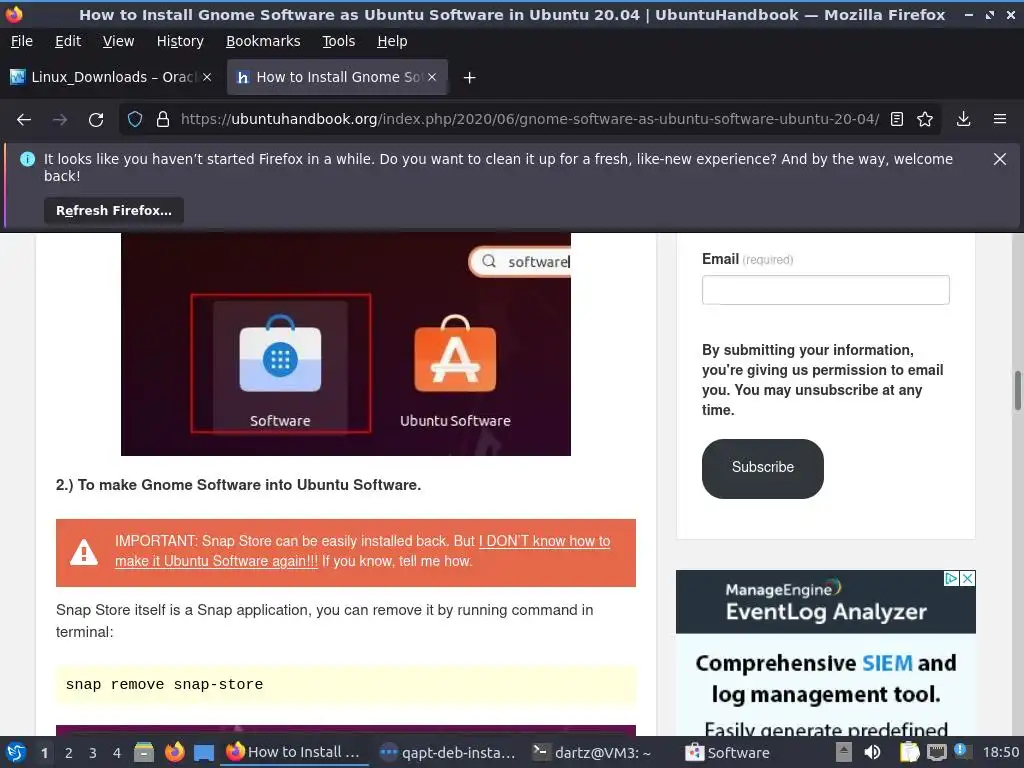
Task: Open the application start menu in taskbar
Action: tap(16, 752)
